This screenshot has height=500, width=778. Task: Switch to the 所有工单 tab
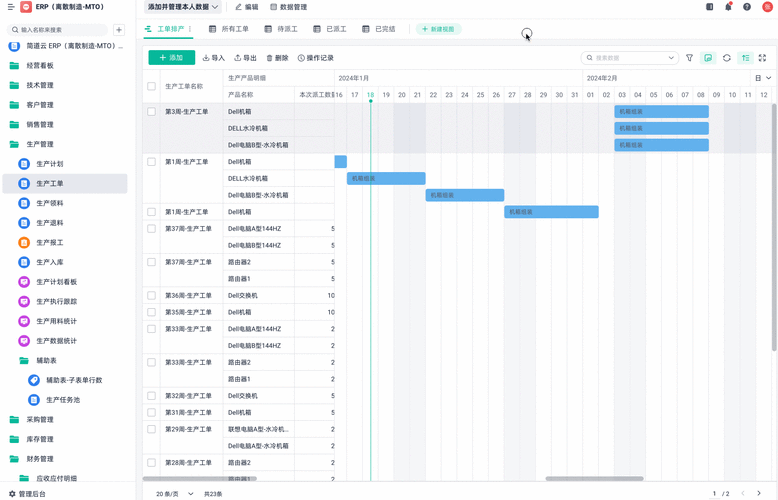point(229,29)
